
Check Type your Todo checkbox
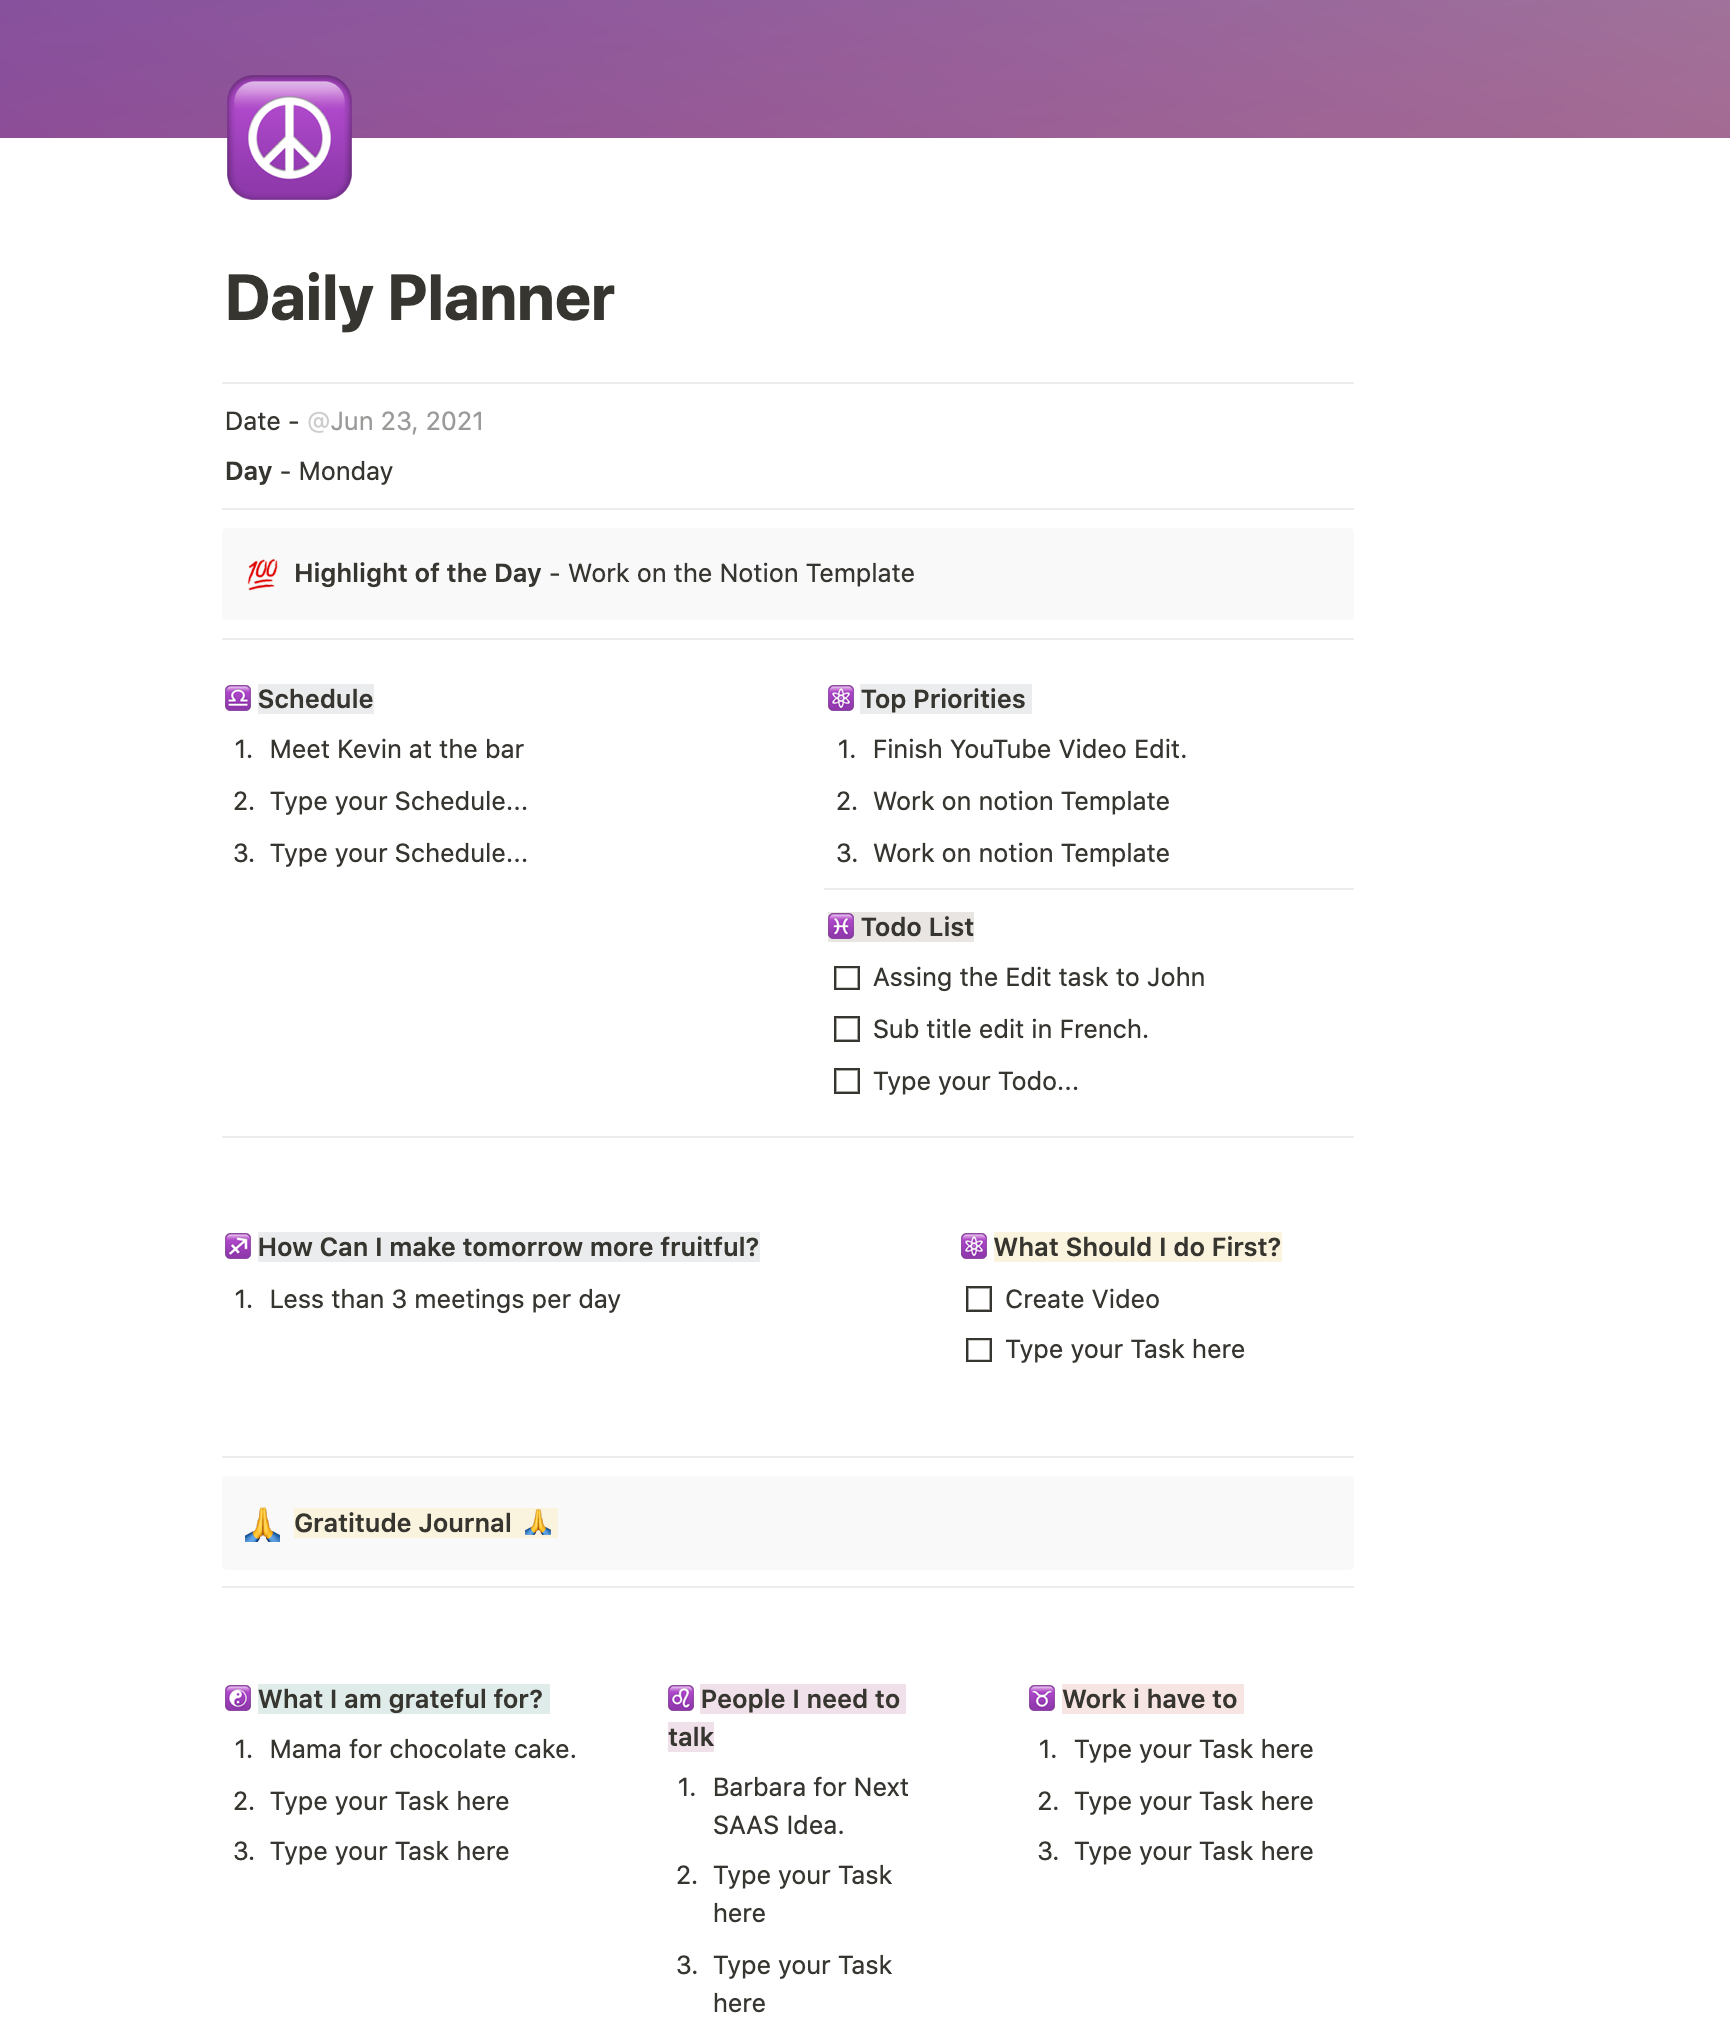(x=846, y=1081)
